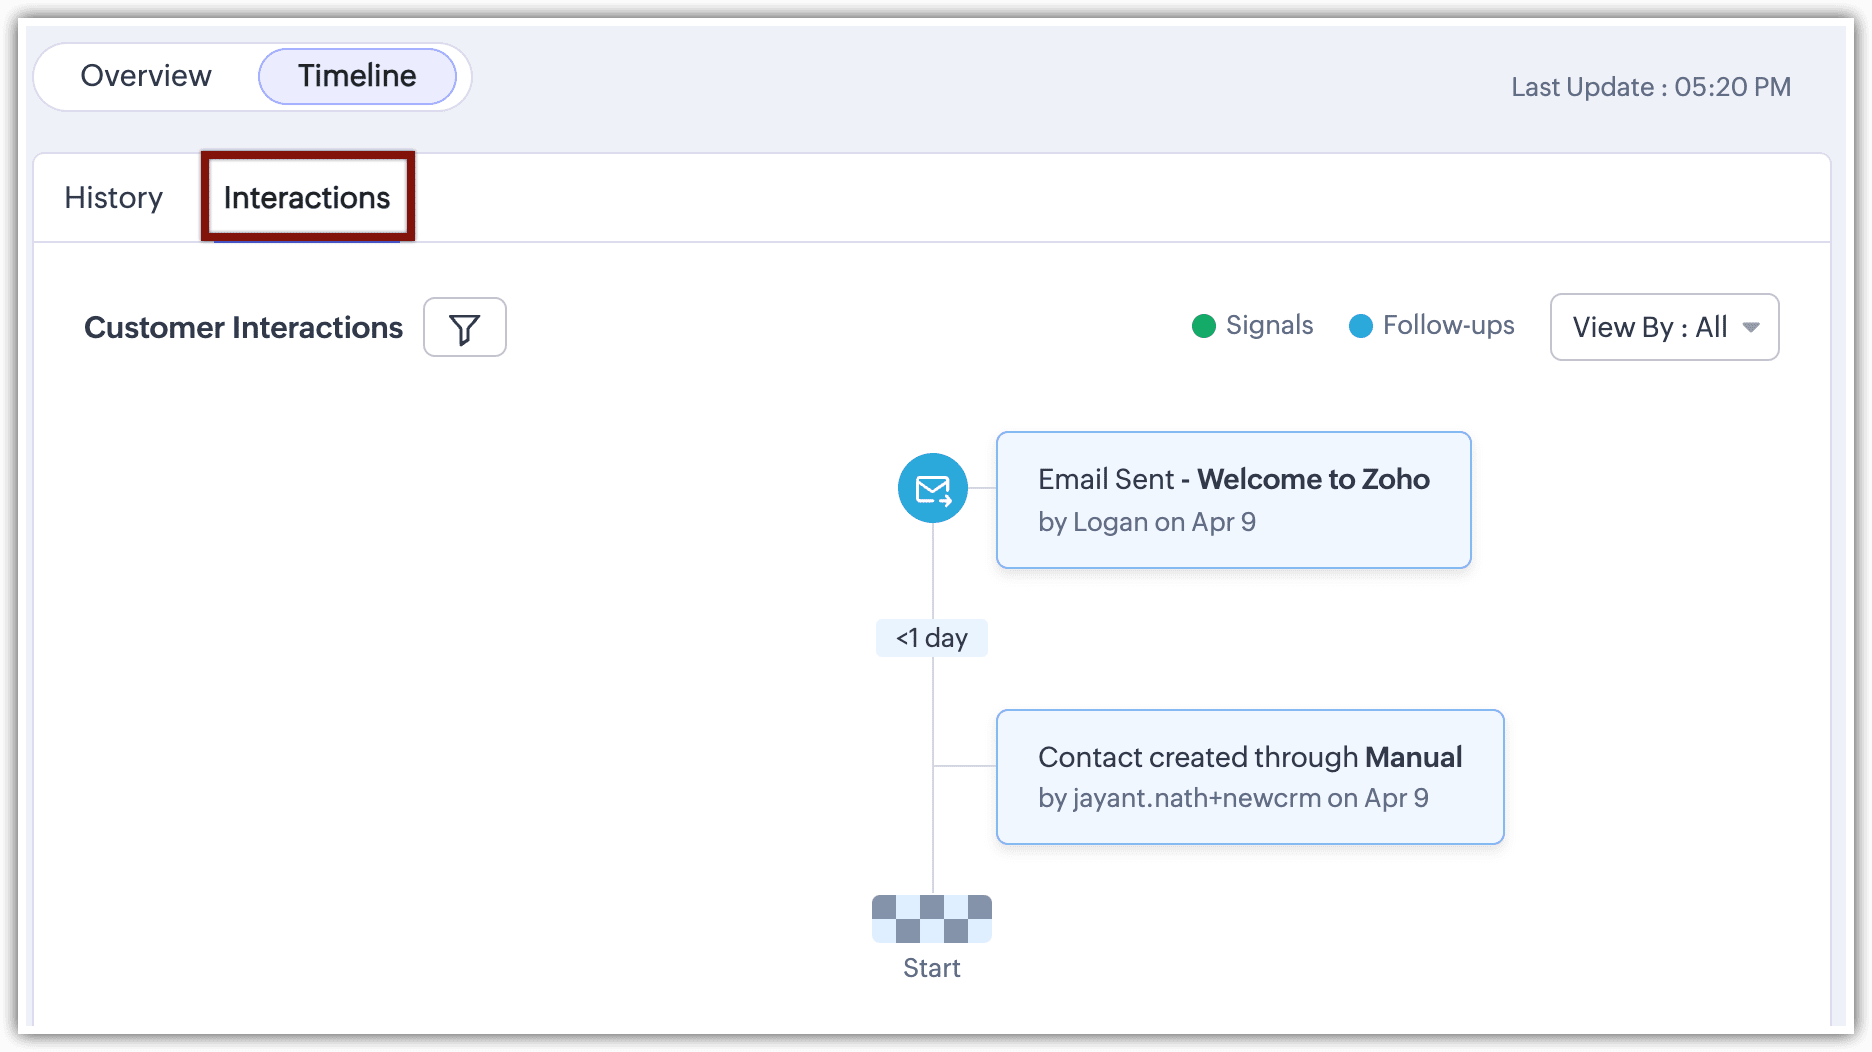Select the Timeline view pill
Image resolution: width=1872 pixels, height=1052 pixels.
coord(357,76)
